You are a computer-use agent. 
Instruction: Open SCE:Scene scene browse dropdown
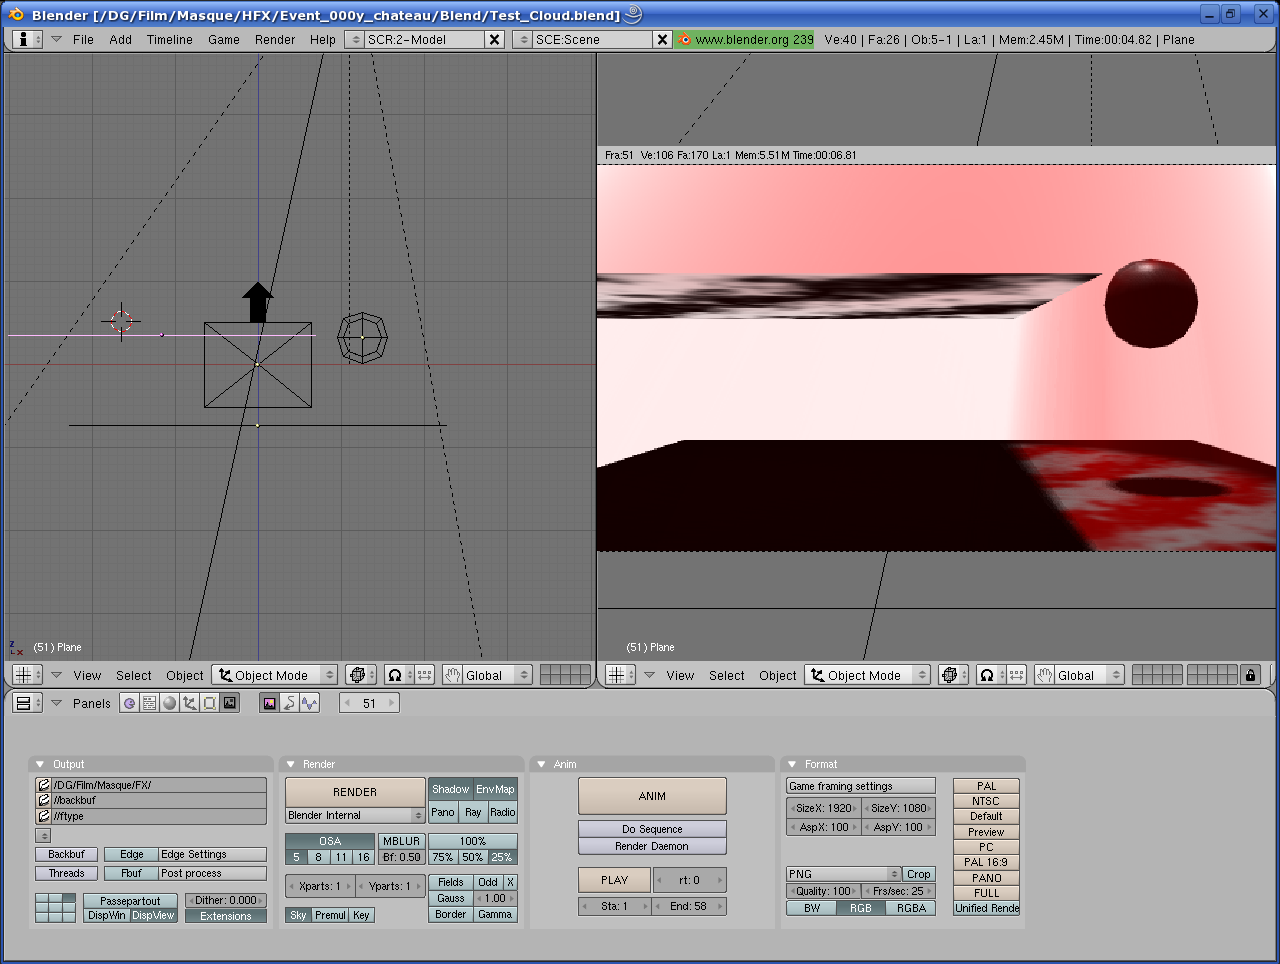tap(522, 39)
